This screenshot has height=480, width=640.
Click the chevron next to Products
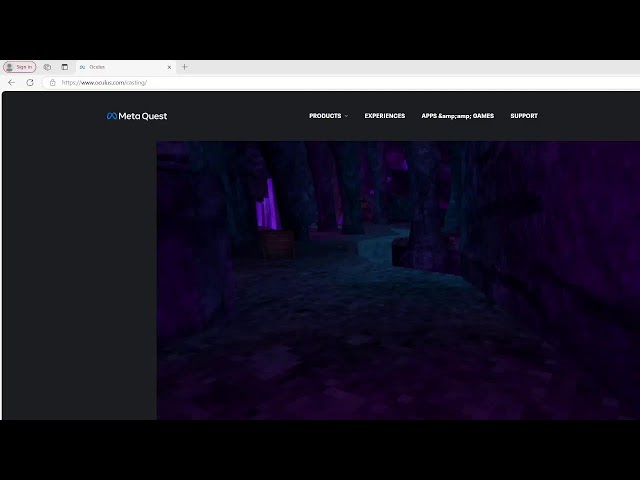click(346, 116)
